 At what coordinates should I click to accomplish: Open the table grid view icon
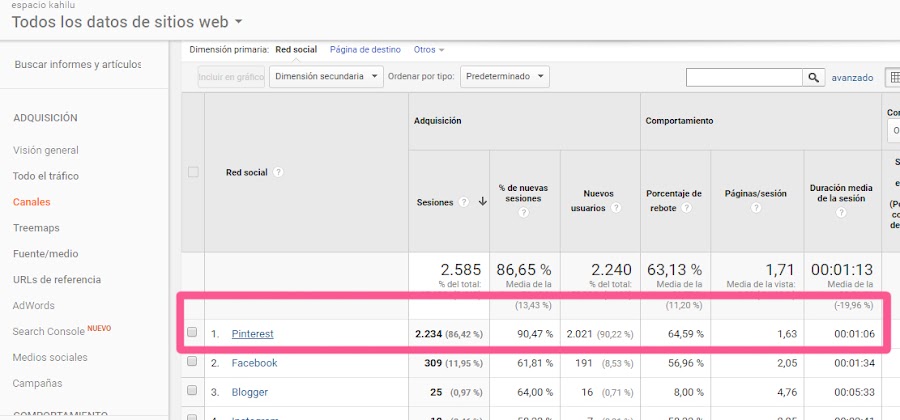point(894,77)
